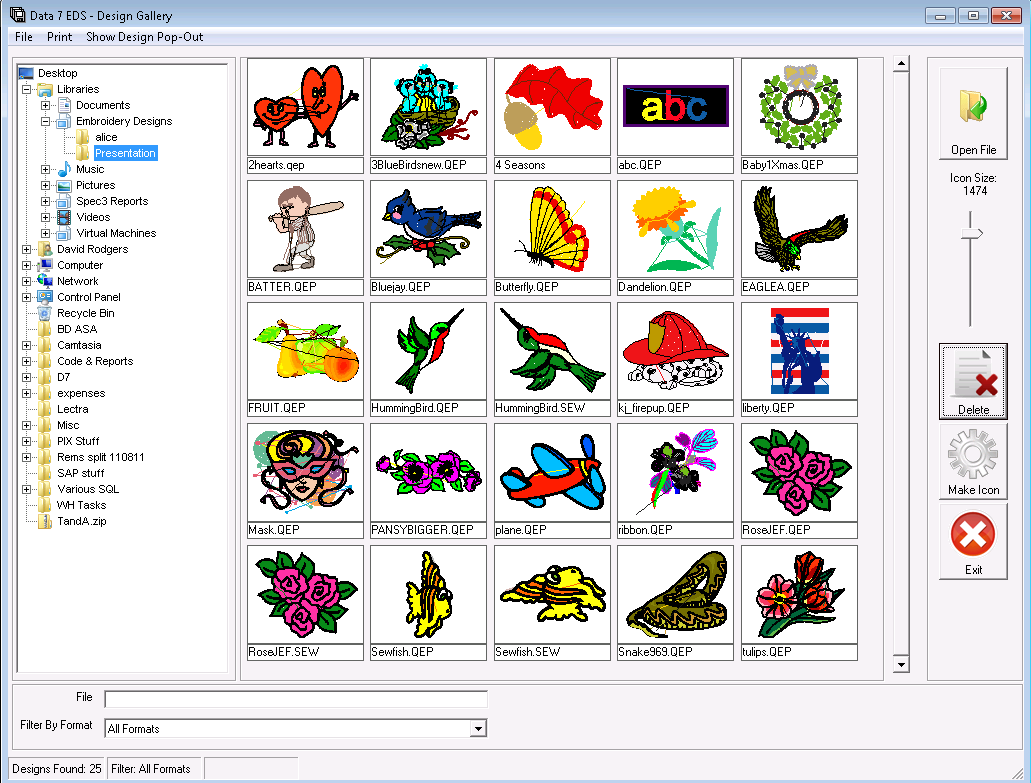Select the abc.QEP design thumbnail
This screenshot has width=1031, height=783.
(675, 107)
